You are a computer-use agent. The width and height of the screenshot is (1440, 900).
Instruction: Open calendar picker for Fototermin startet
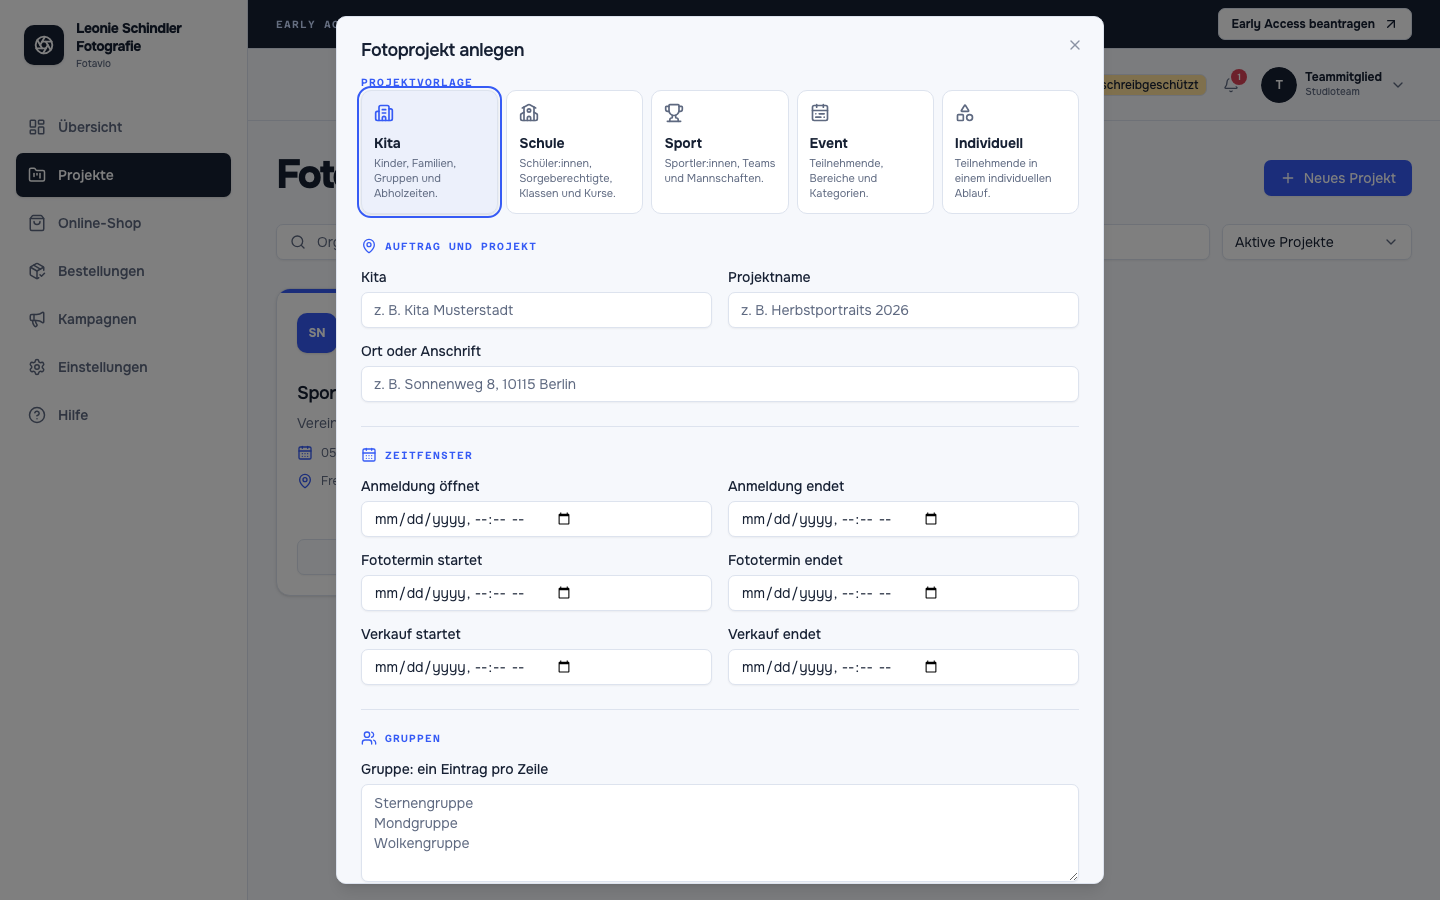tap(564, 593)
